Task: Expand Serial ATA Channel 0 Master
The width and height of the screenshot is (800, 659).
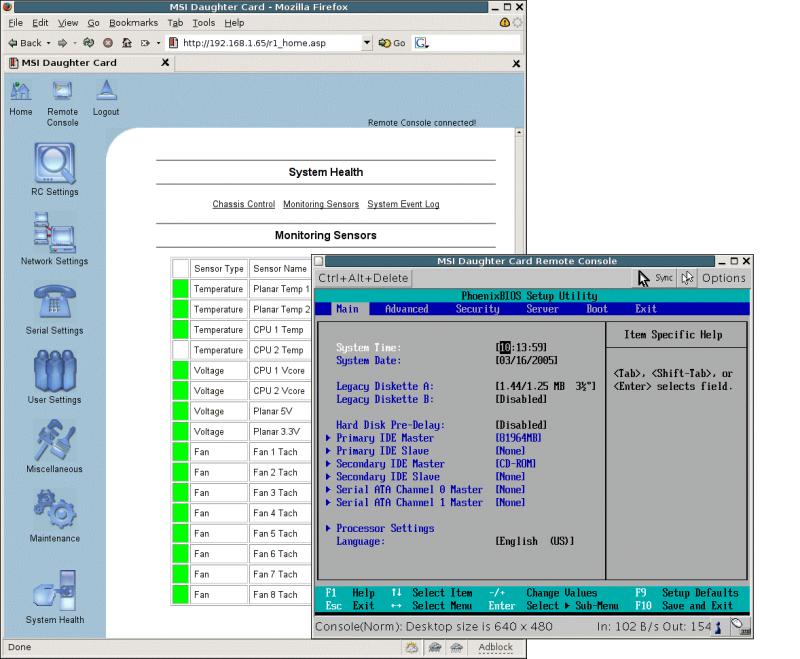Action: [329, 490]
